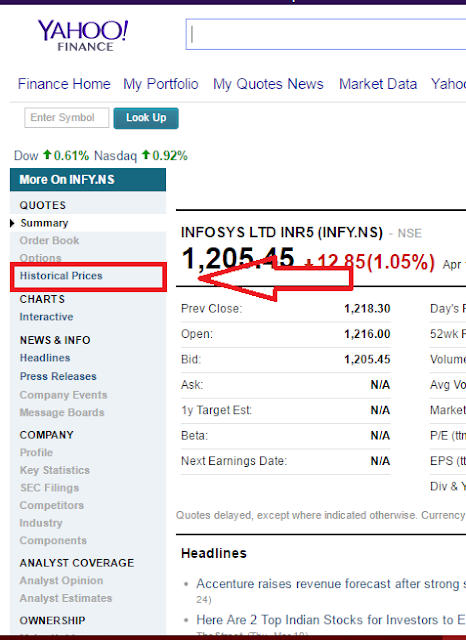Open Competitors link
466x640 pixels.
coord(52,505)
